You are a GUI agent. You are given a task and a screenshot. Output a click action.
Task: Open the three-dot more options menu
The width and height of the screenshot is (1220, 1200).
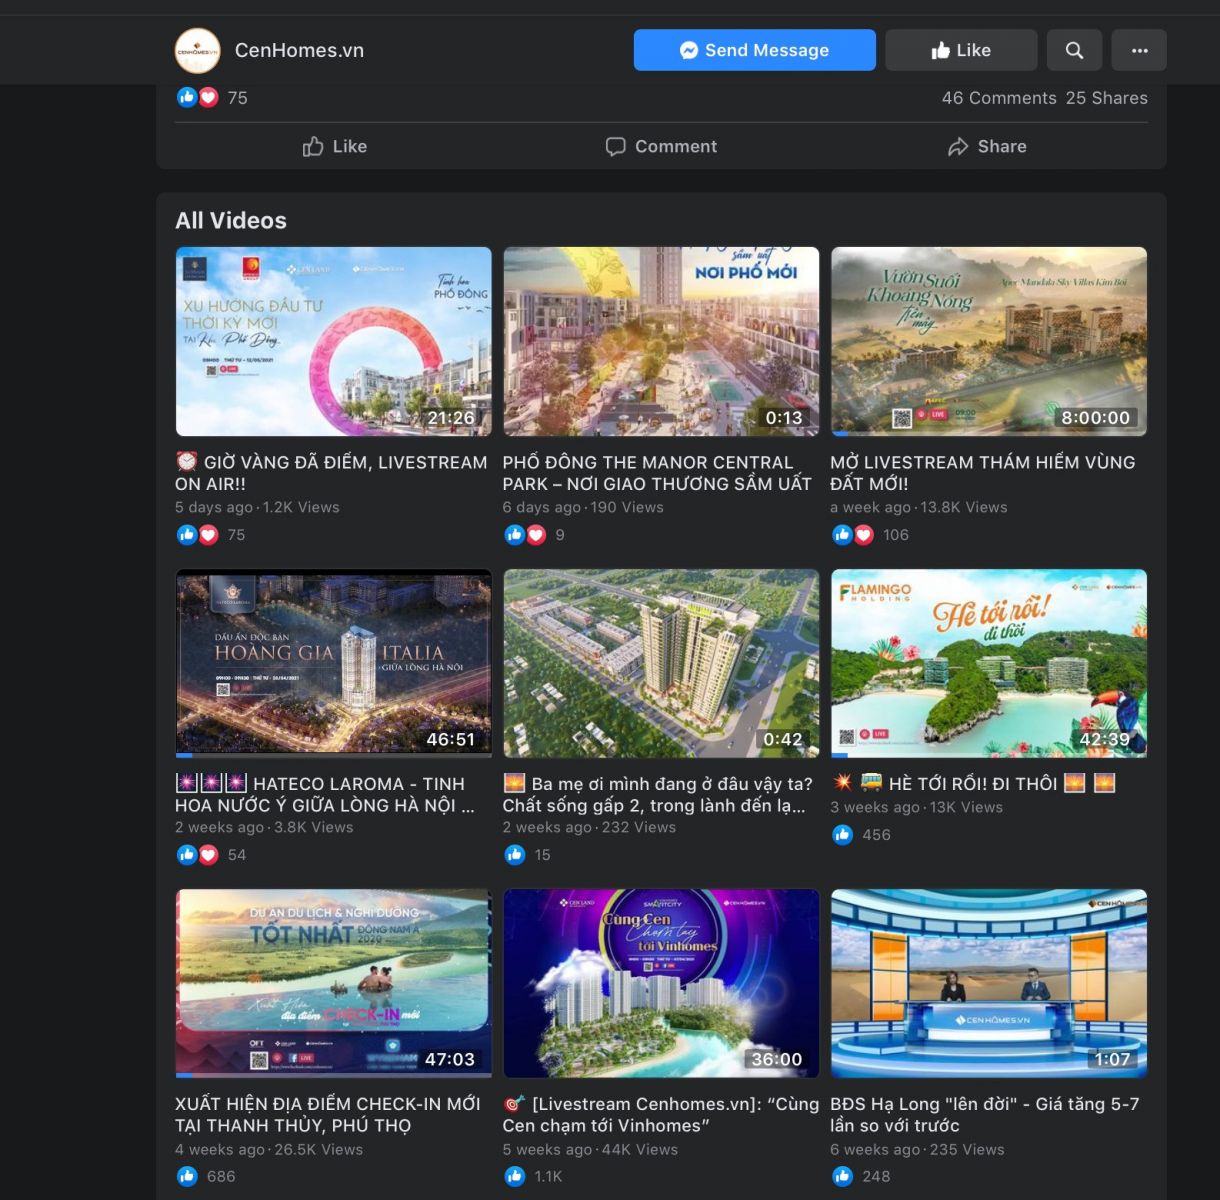tap(1139, 50)
